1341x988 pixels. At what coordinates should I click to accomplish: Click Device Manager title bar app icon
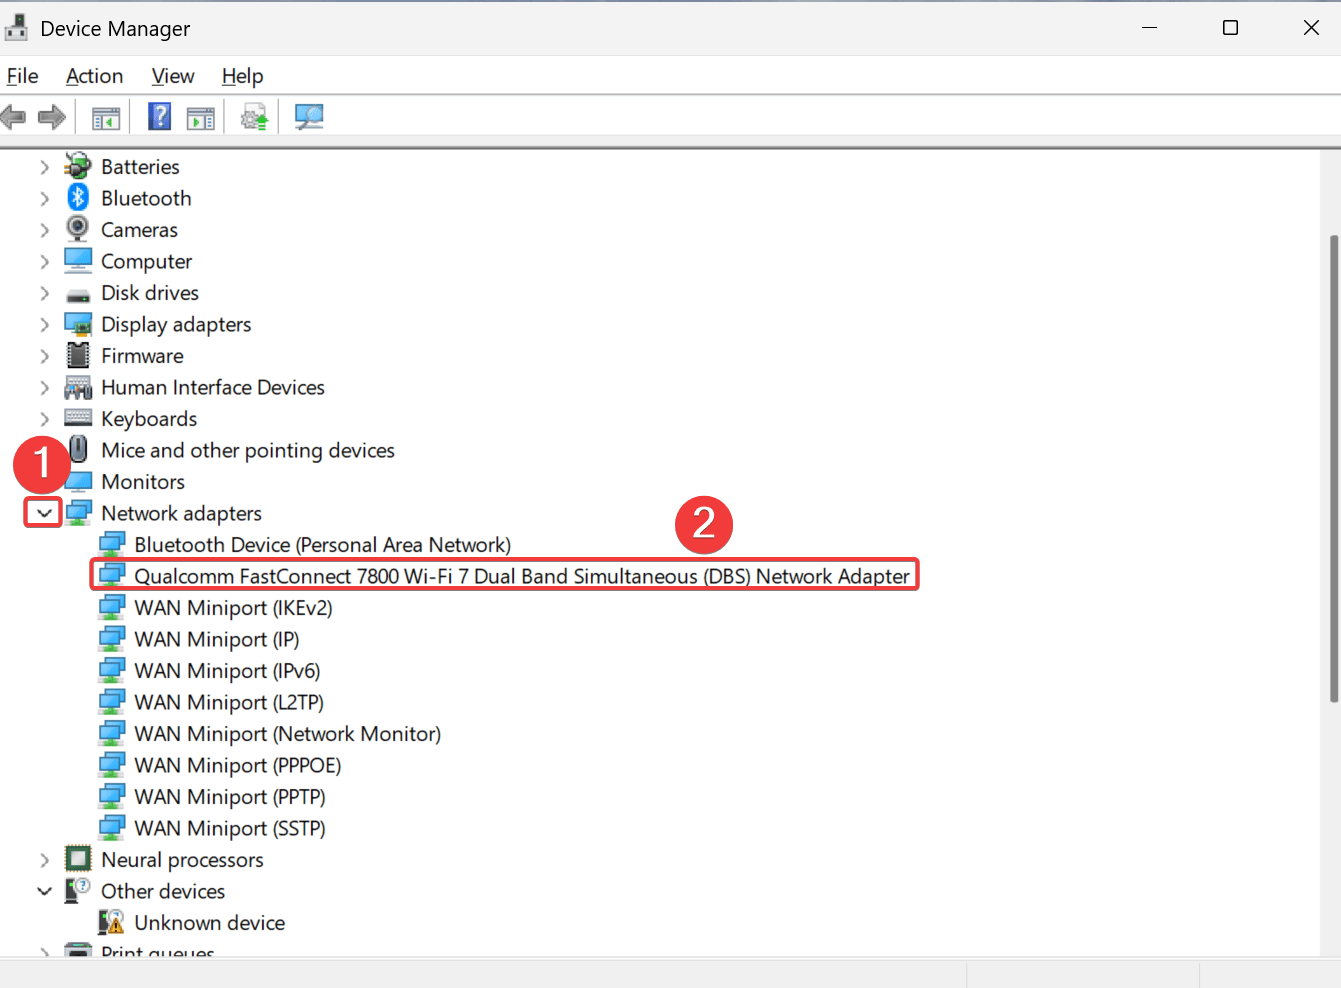16,28
